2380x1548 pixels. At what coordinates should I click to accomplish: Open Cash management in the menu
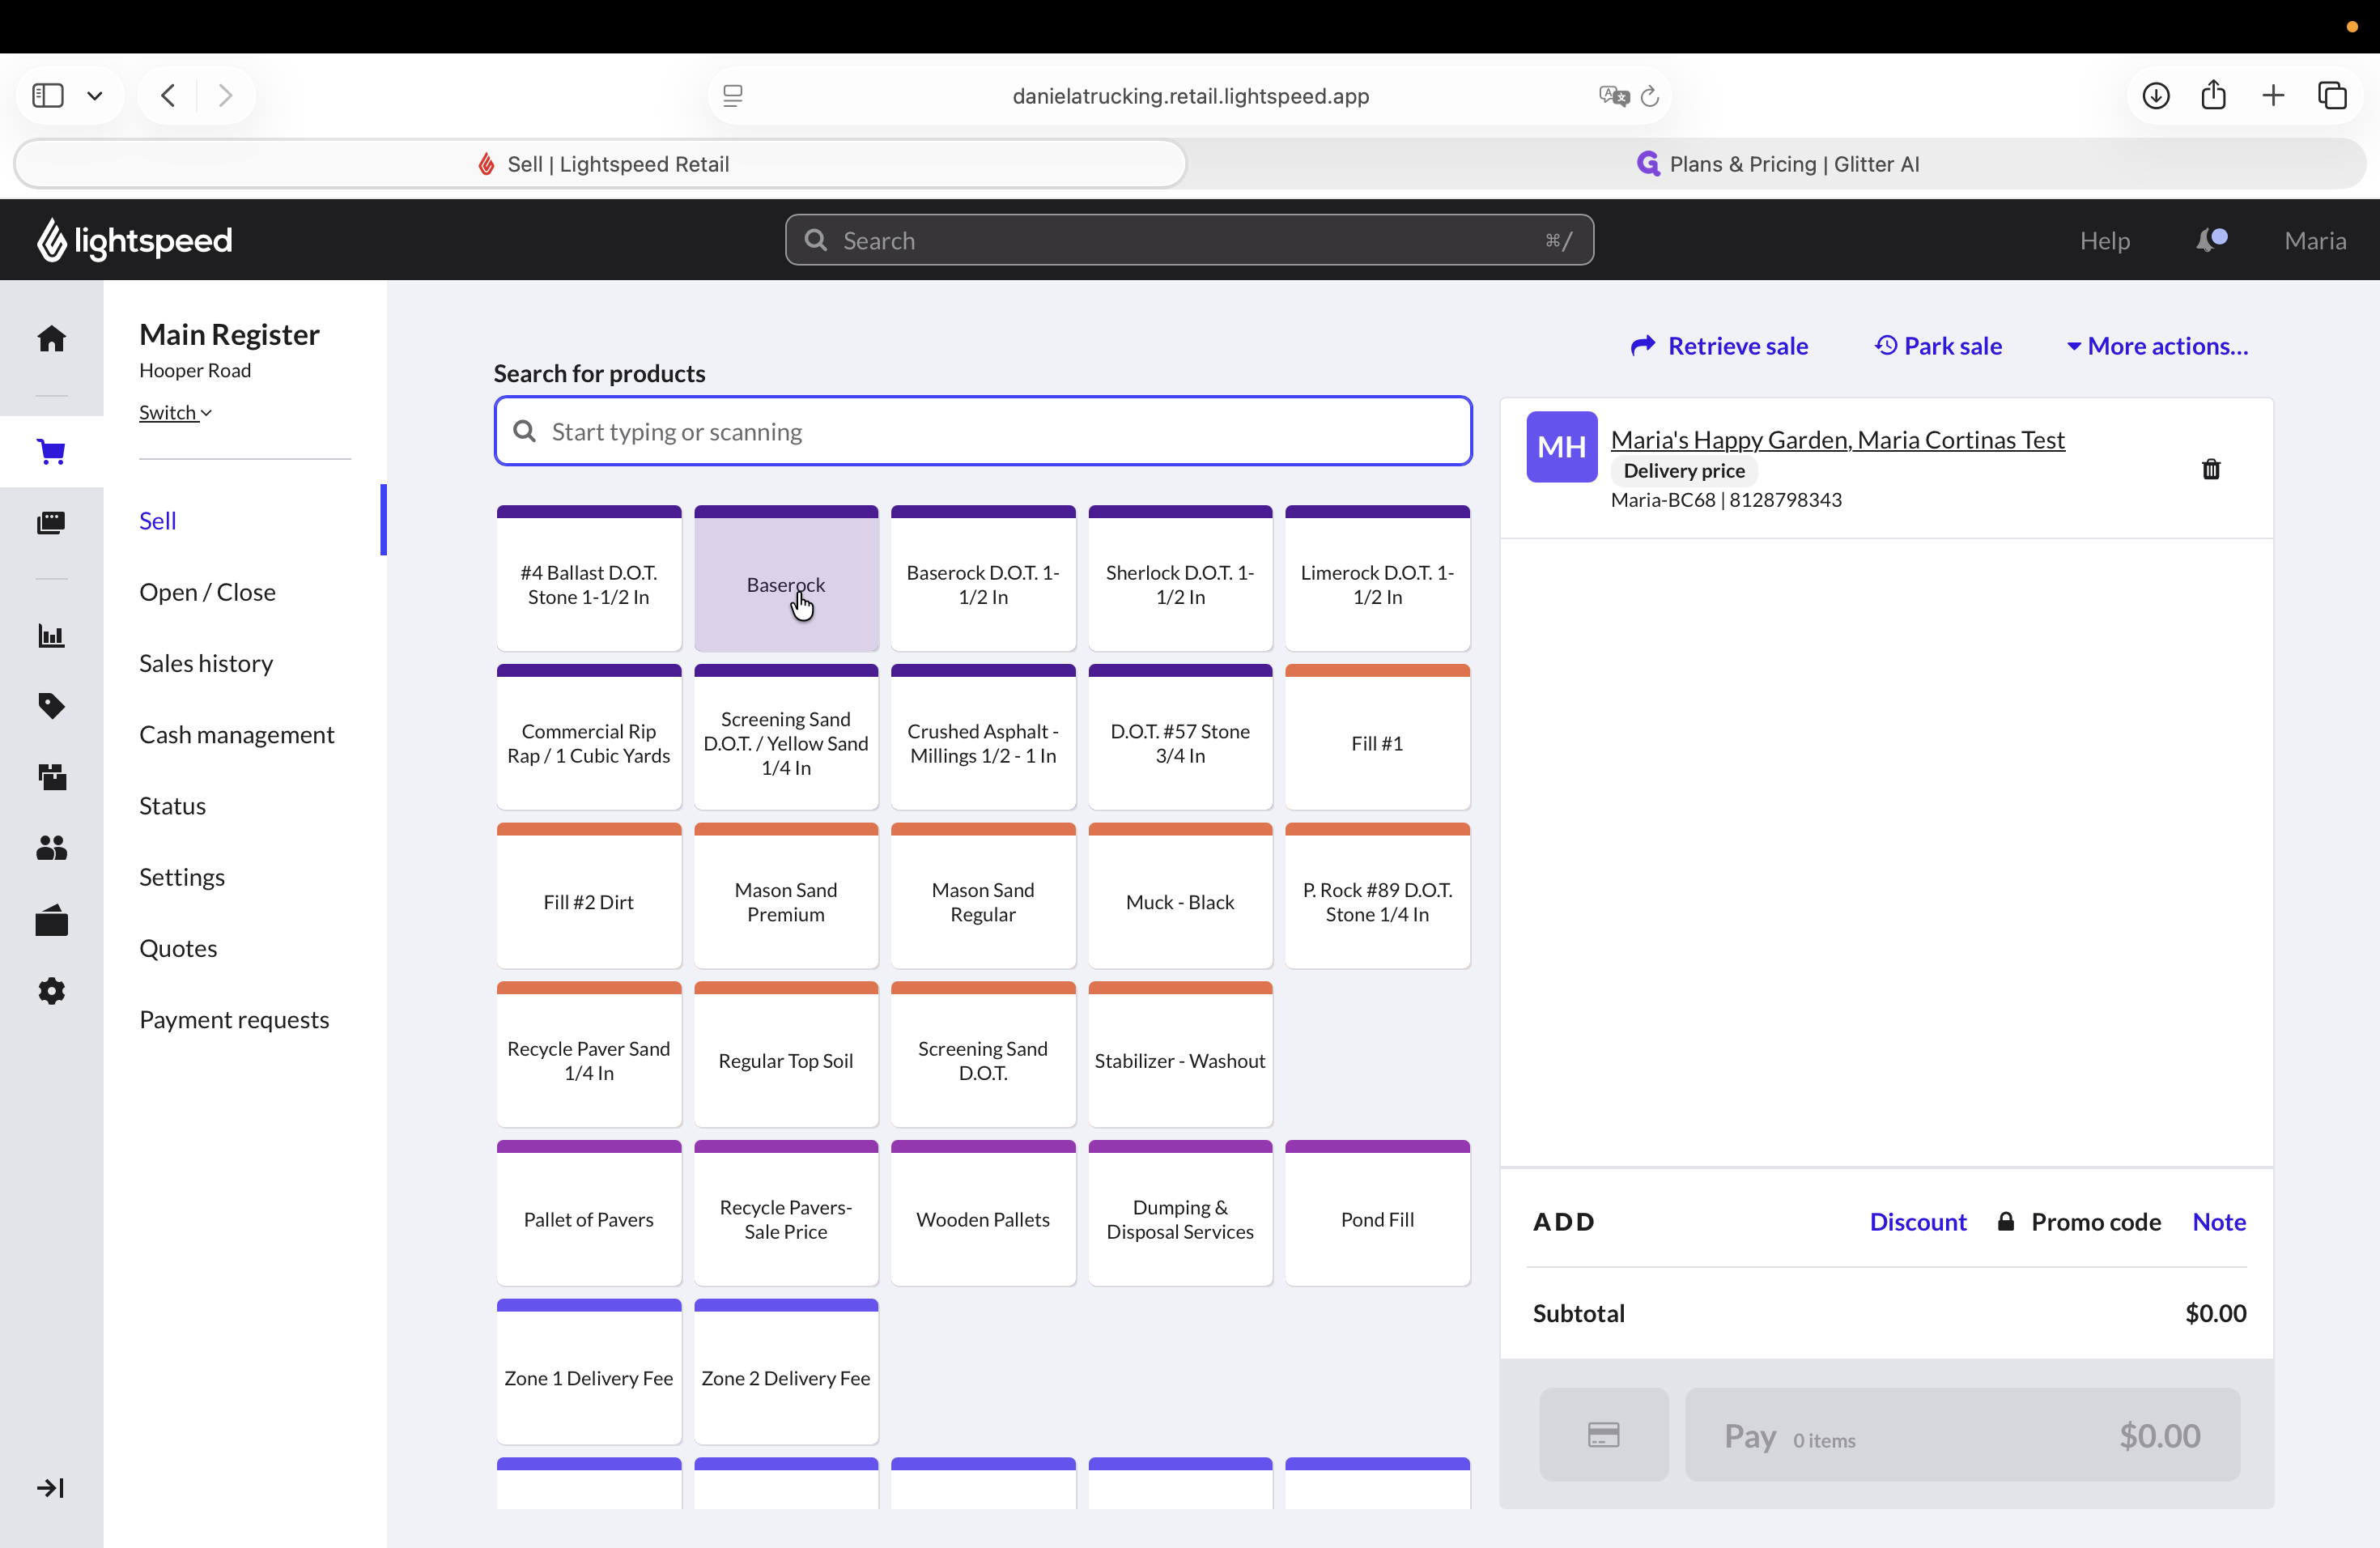pos(237,734)
